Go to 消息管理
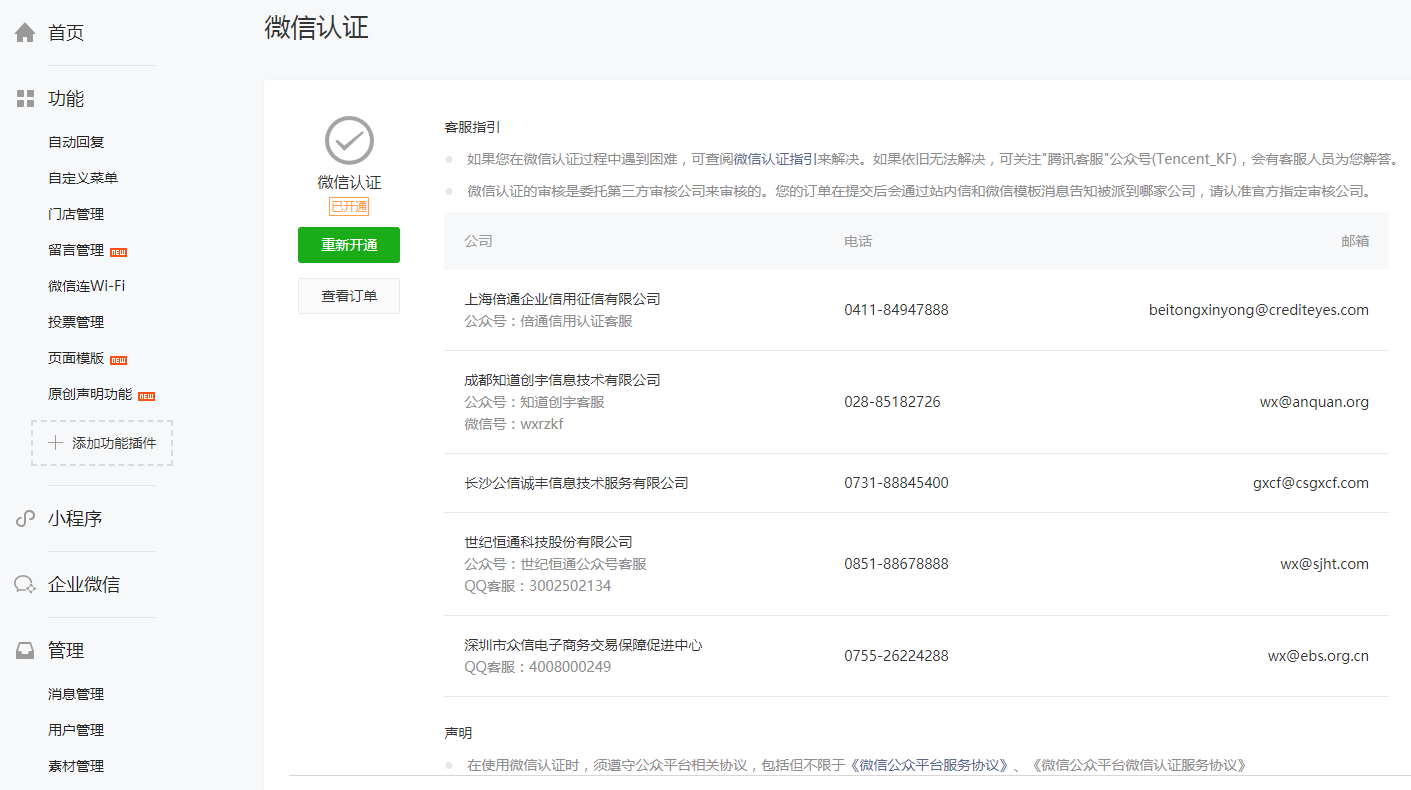Image resolution: width=1411 pixels, height=790 pixels. 76,694
